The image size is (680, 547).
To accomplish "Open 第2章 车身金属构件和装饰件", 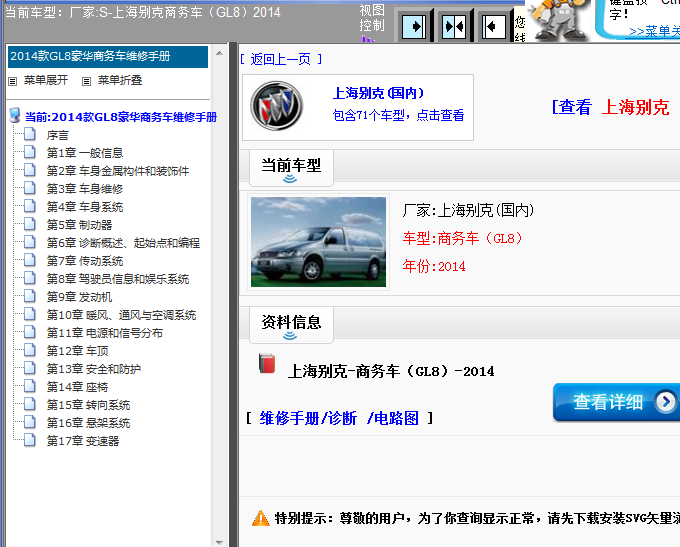I will (x=118, y=171).
